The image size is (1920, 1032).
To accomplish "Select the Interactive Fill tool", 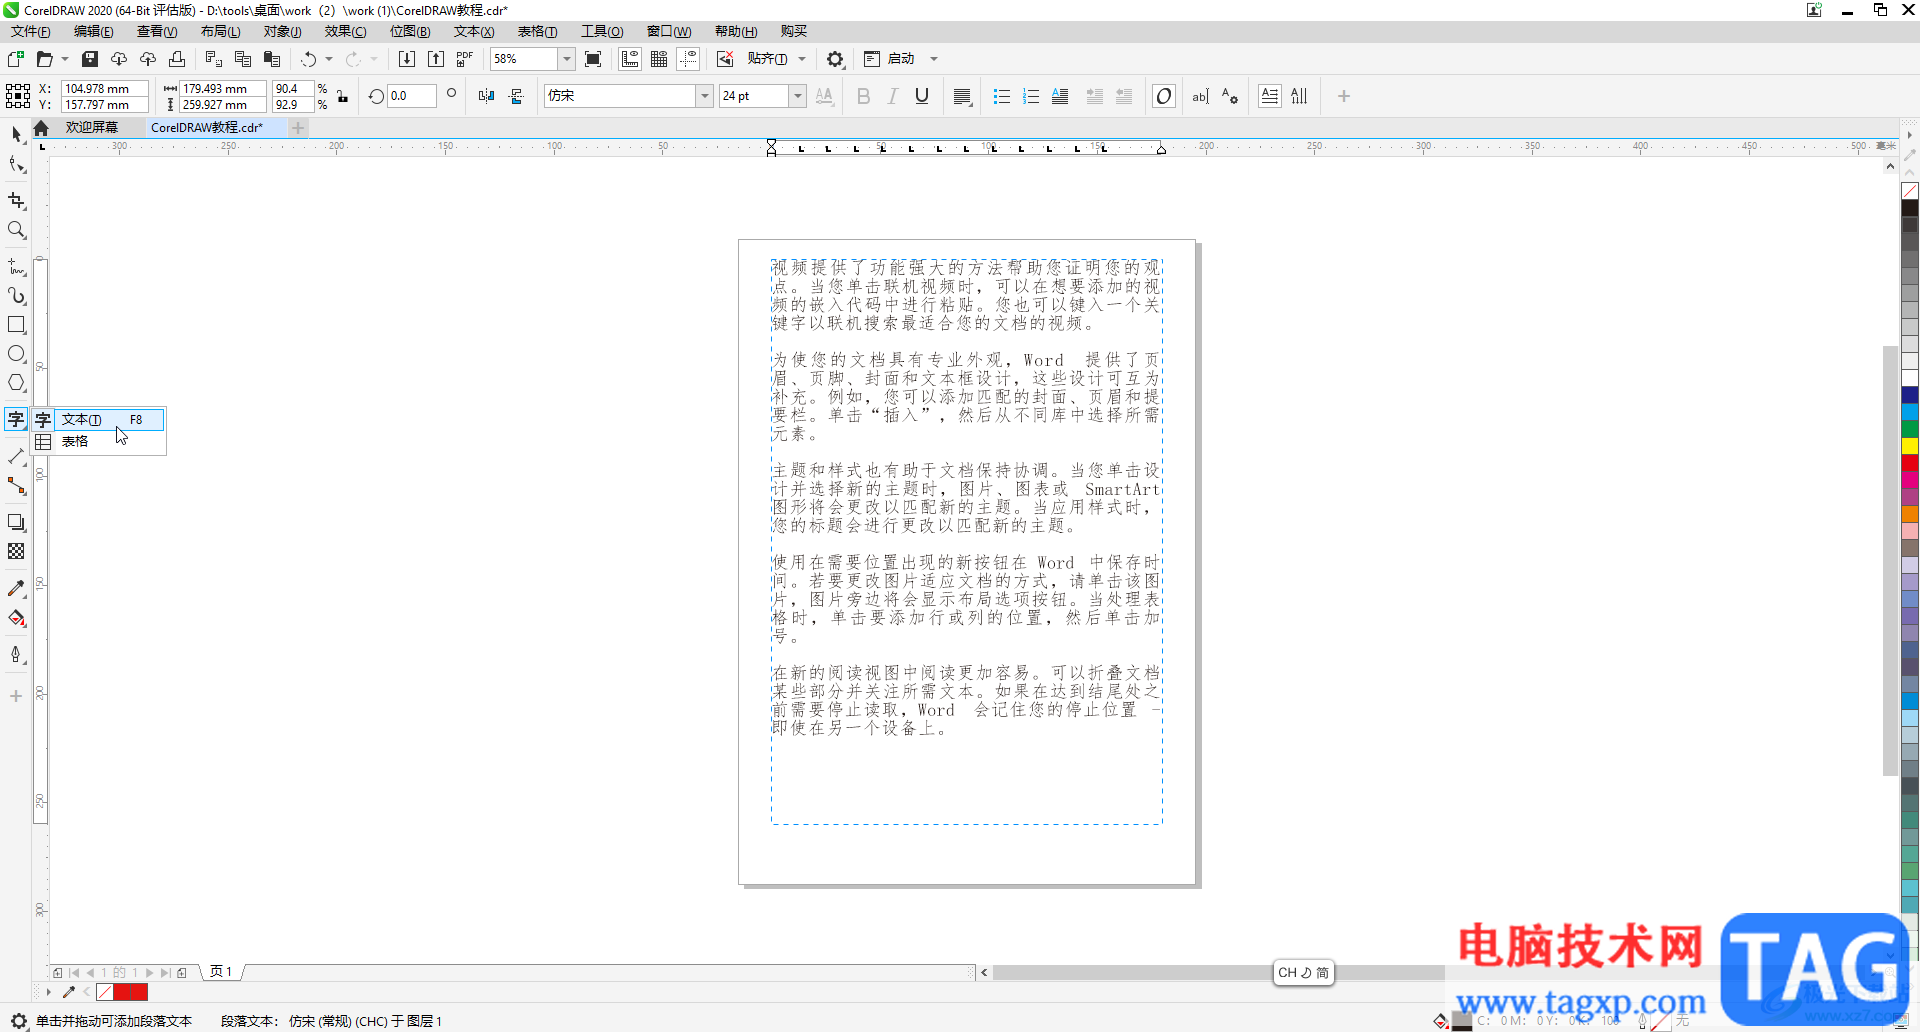I will pos(16,618).
